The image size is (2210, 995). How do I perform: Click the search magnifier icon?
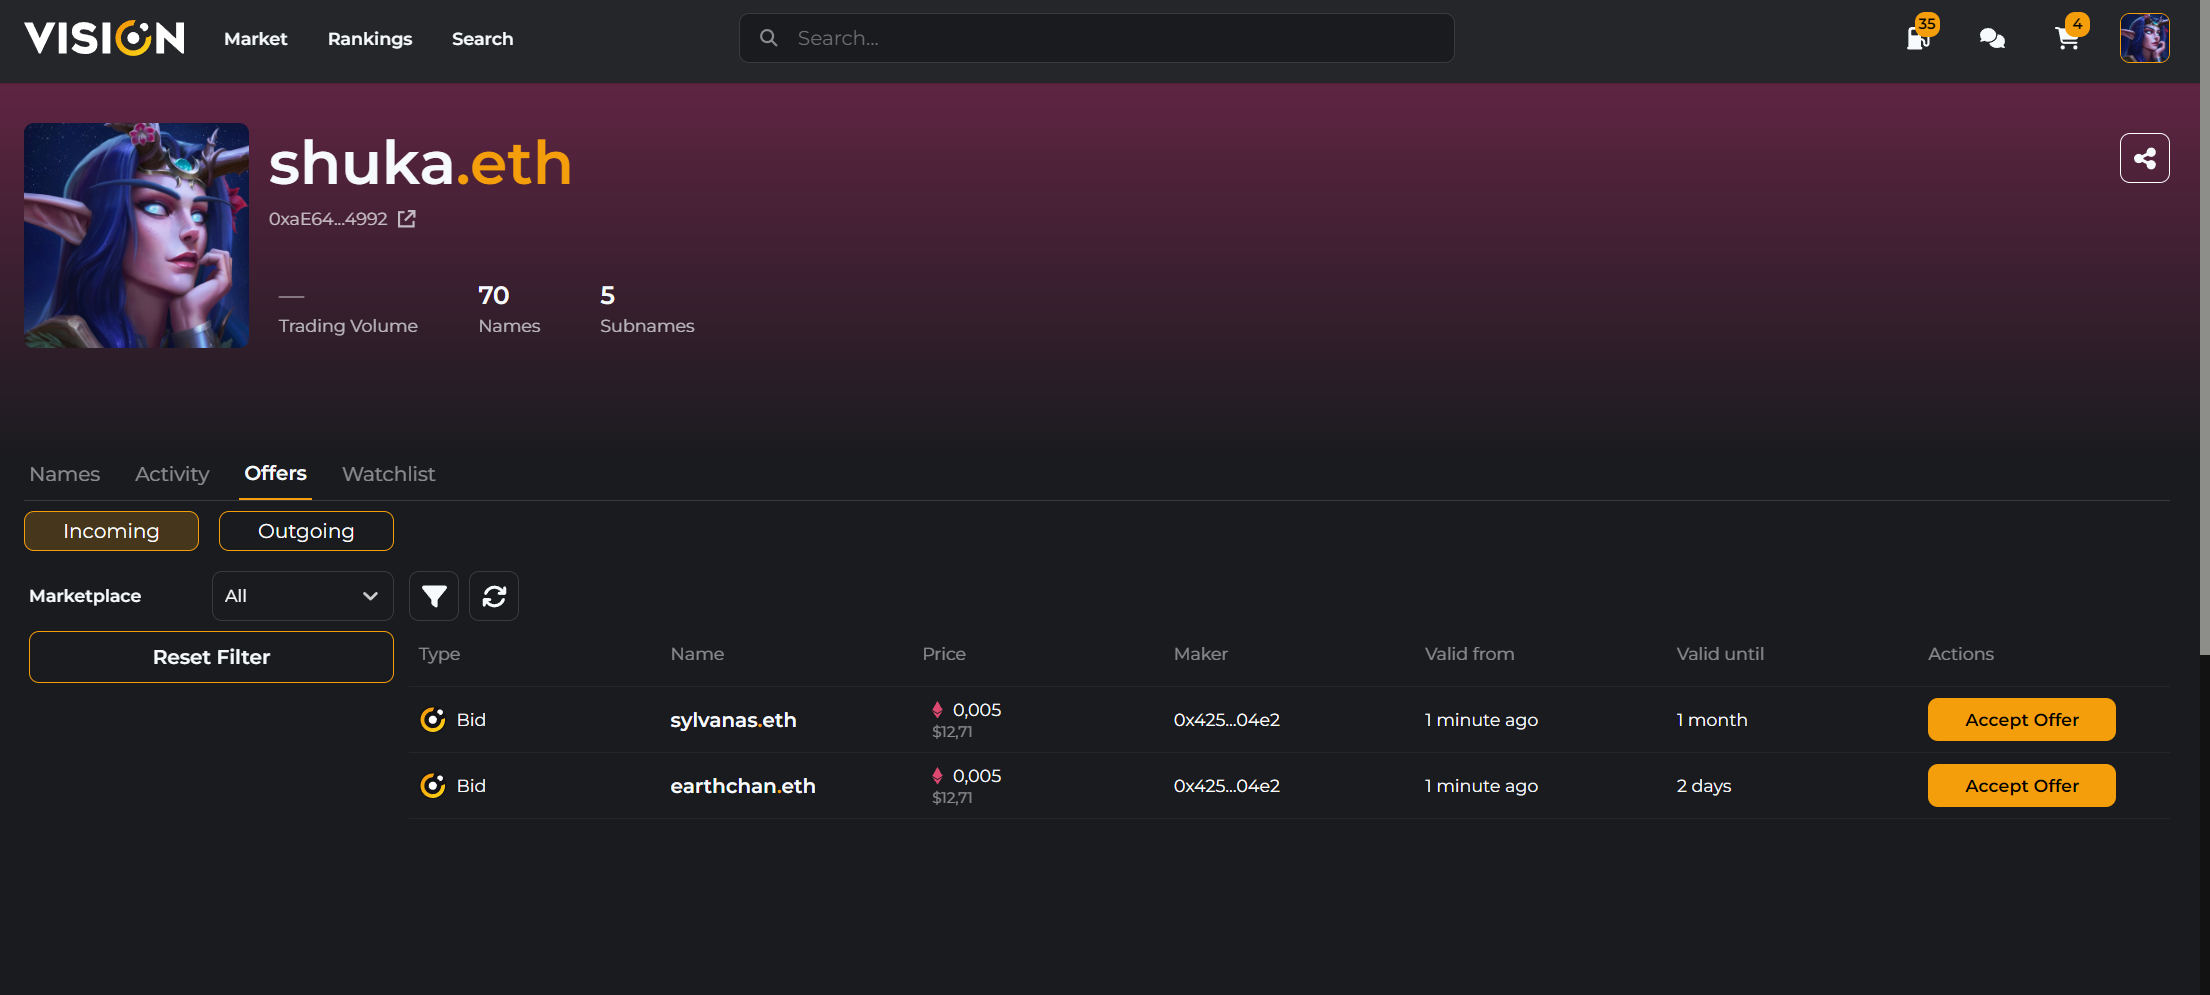click(769, 38)
